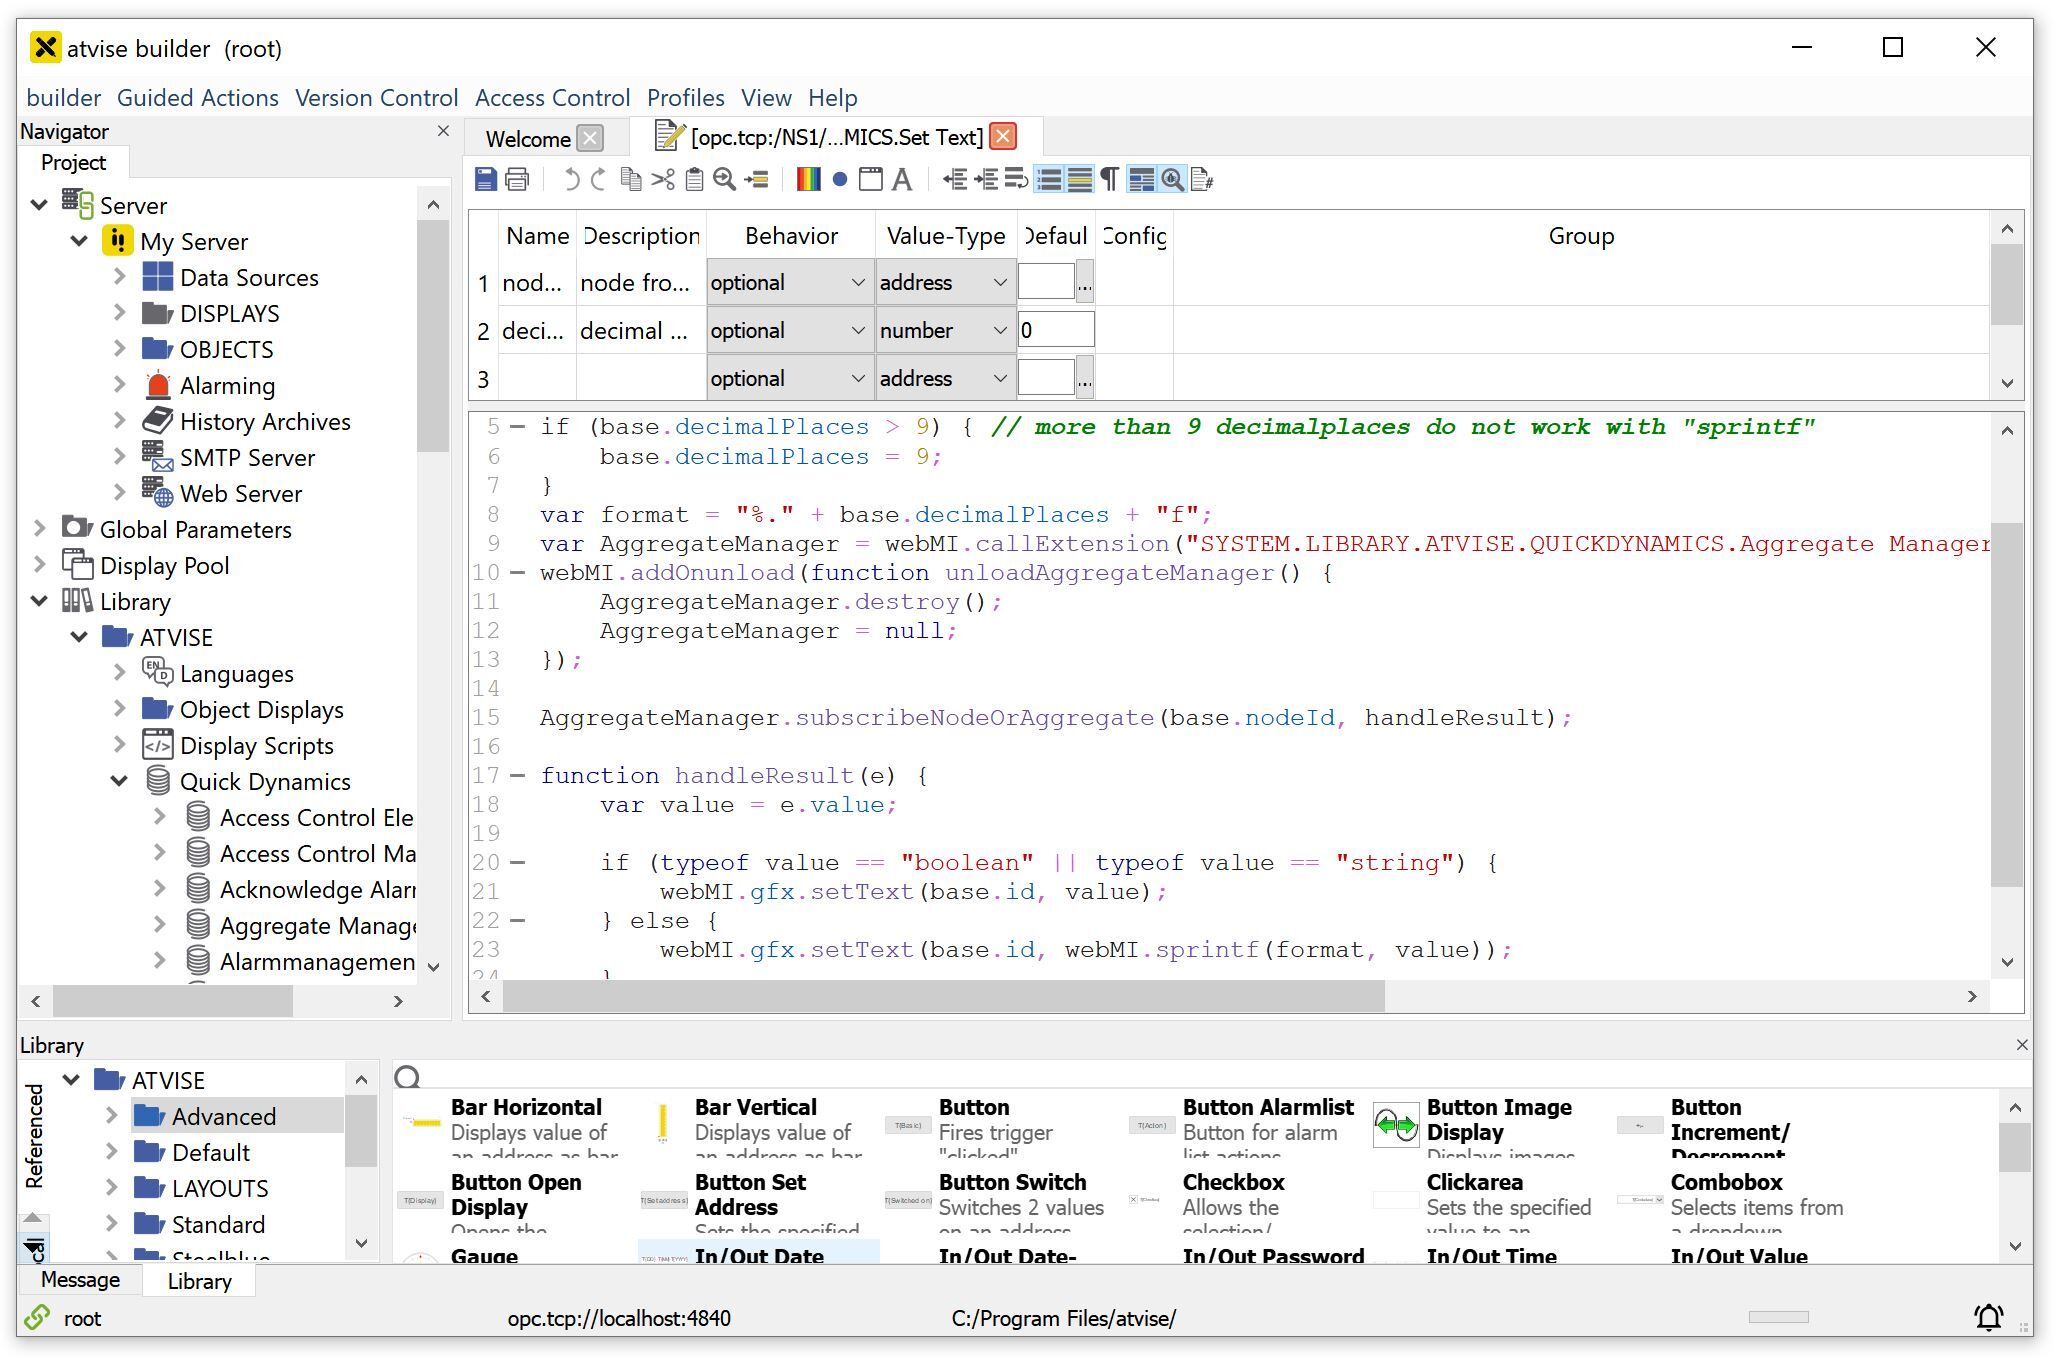Click the Print icon
This screenshot has height=1365, width=2061.
point(517,180)
